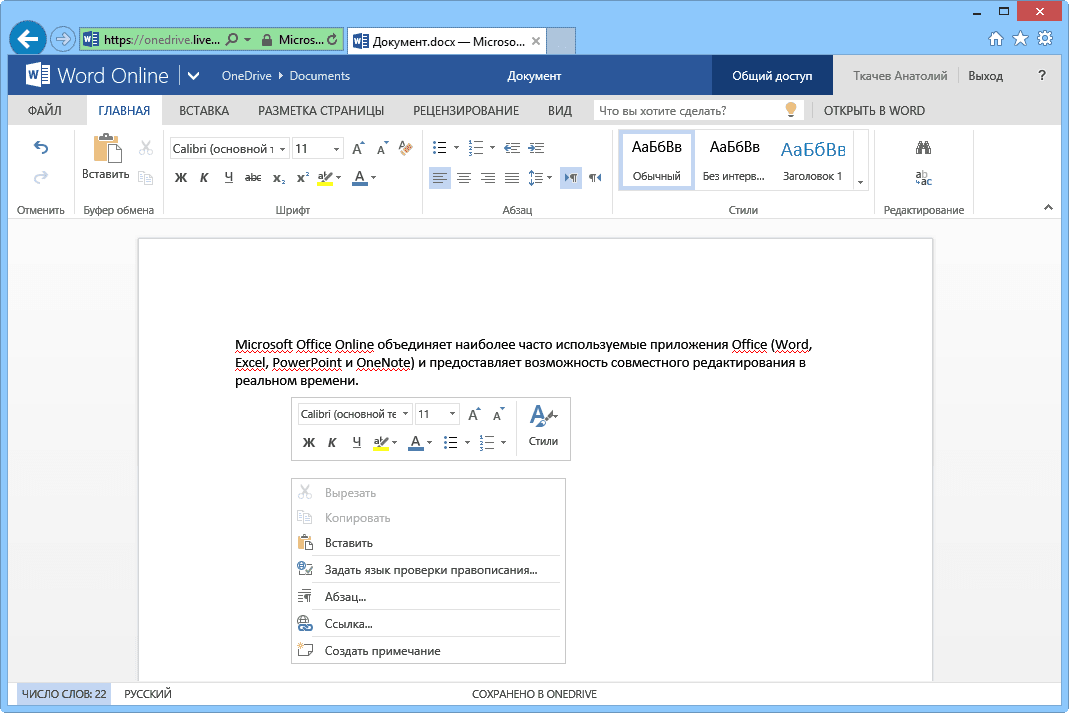This screenshot has height=713, width=1069.
Task: Open the ribbon font size dropdown
Action: coord(336,149)
